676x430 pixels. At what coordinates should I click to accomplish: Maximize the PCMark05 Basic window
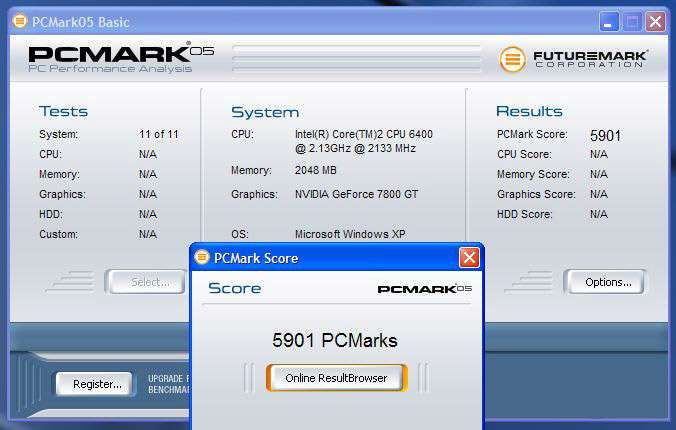632,22
